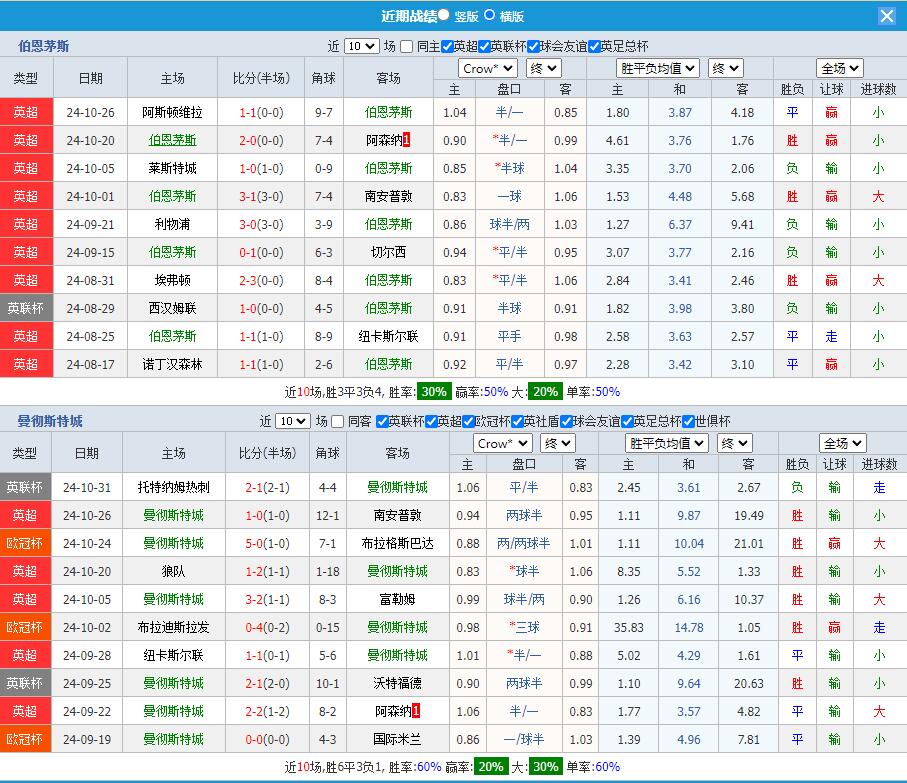The width and height of the screenshot is (907, 783).
Task: Open the 国际米兰 team link
Action: point(396,739)
